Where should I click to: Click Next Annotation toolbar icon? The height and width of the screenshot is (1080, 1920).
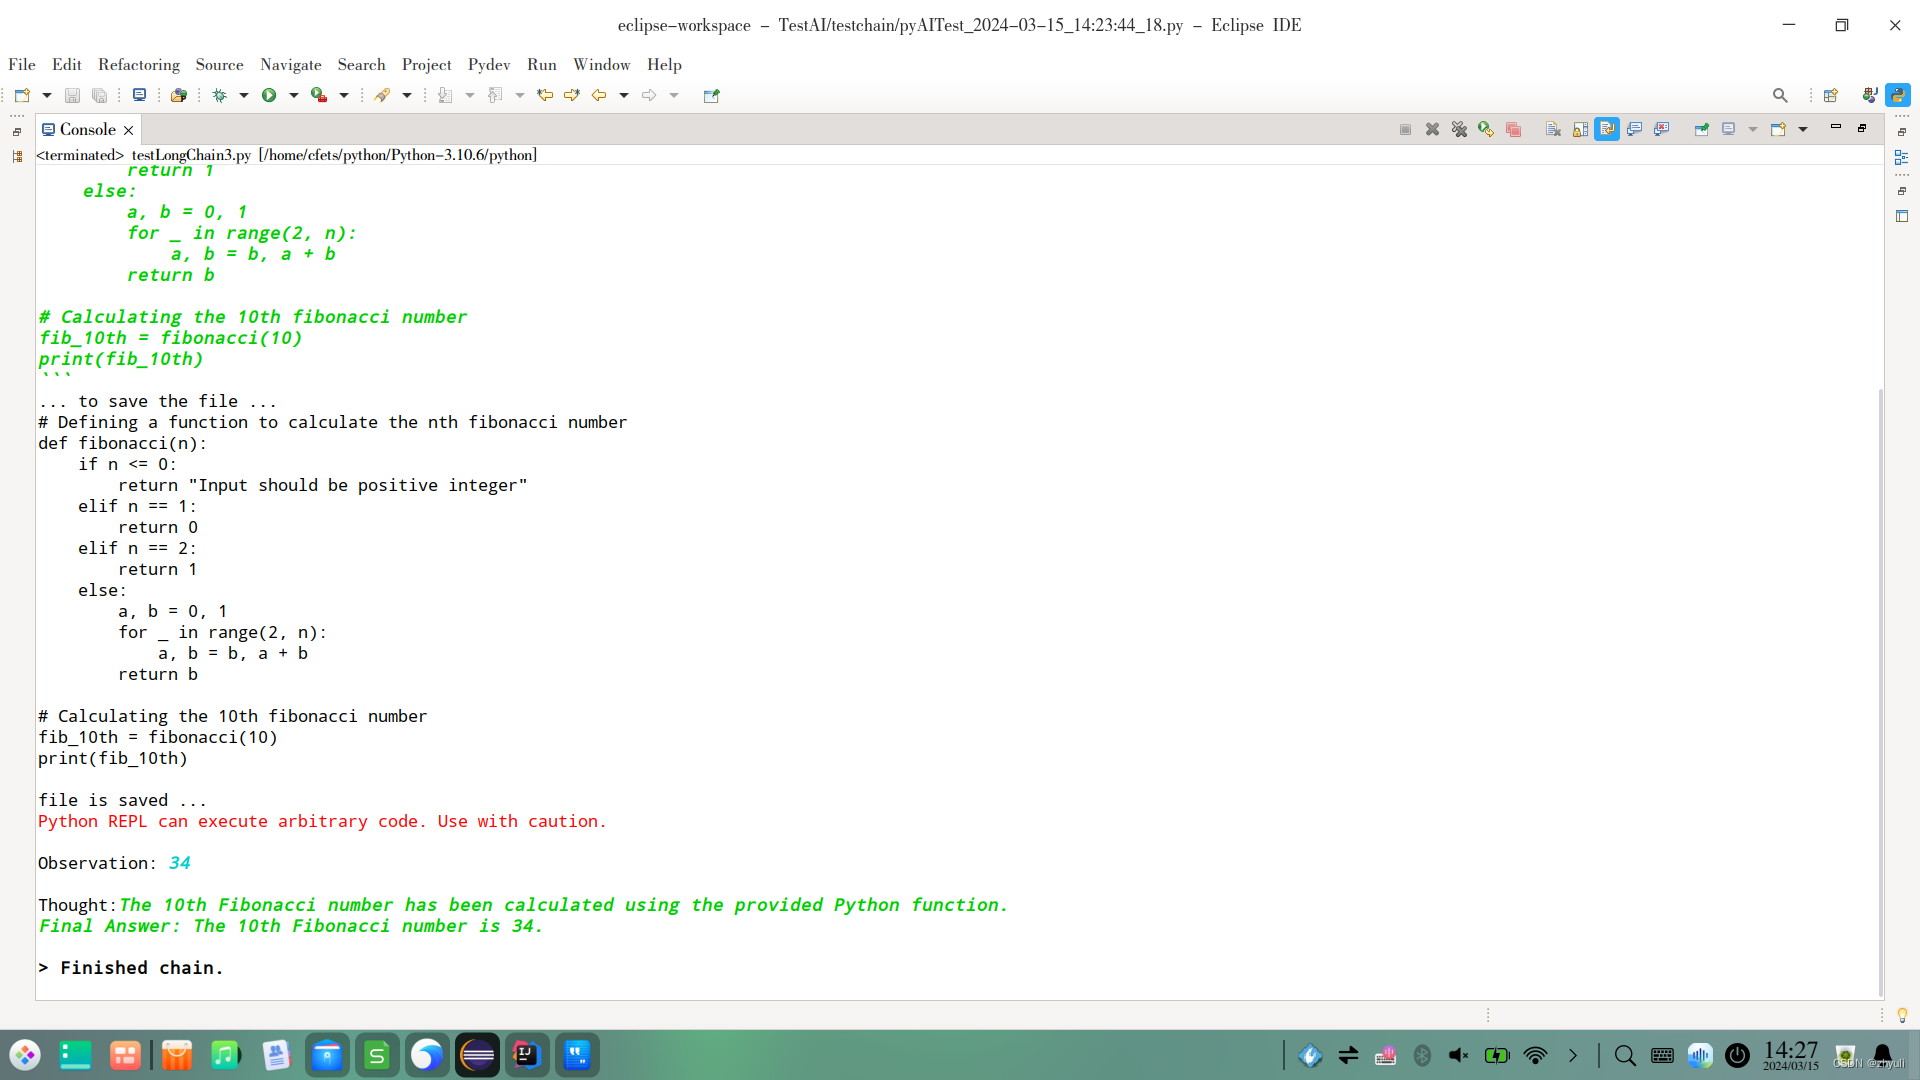tap(445, 95)
